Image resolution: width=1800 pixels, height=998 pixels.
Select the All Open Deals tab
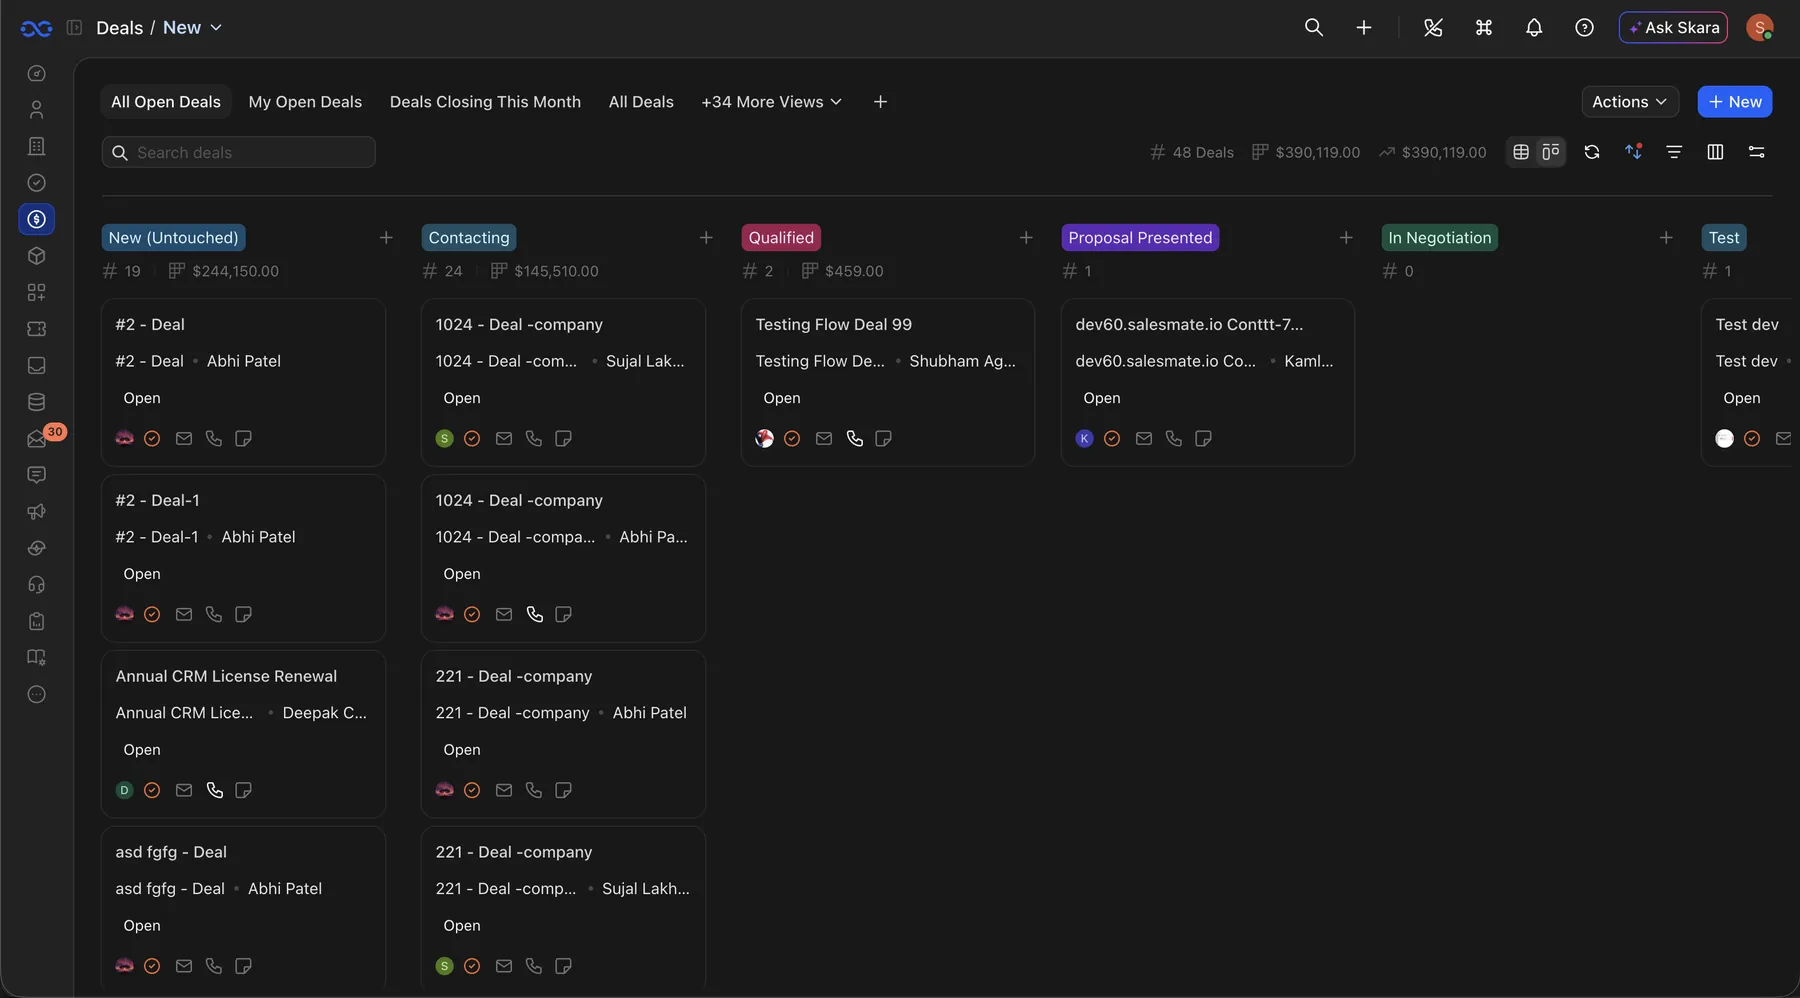166,102
